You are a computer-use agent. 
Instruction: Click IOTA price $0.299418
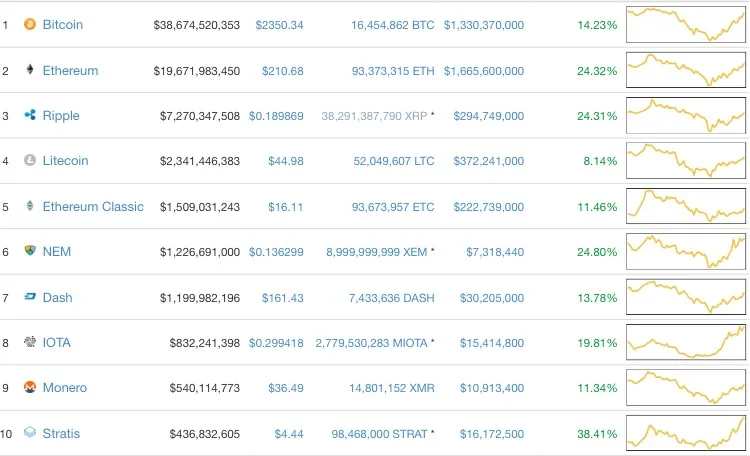click(276, 343)
